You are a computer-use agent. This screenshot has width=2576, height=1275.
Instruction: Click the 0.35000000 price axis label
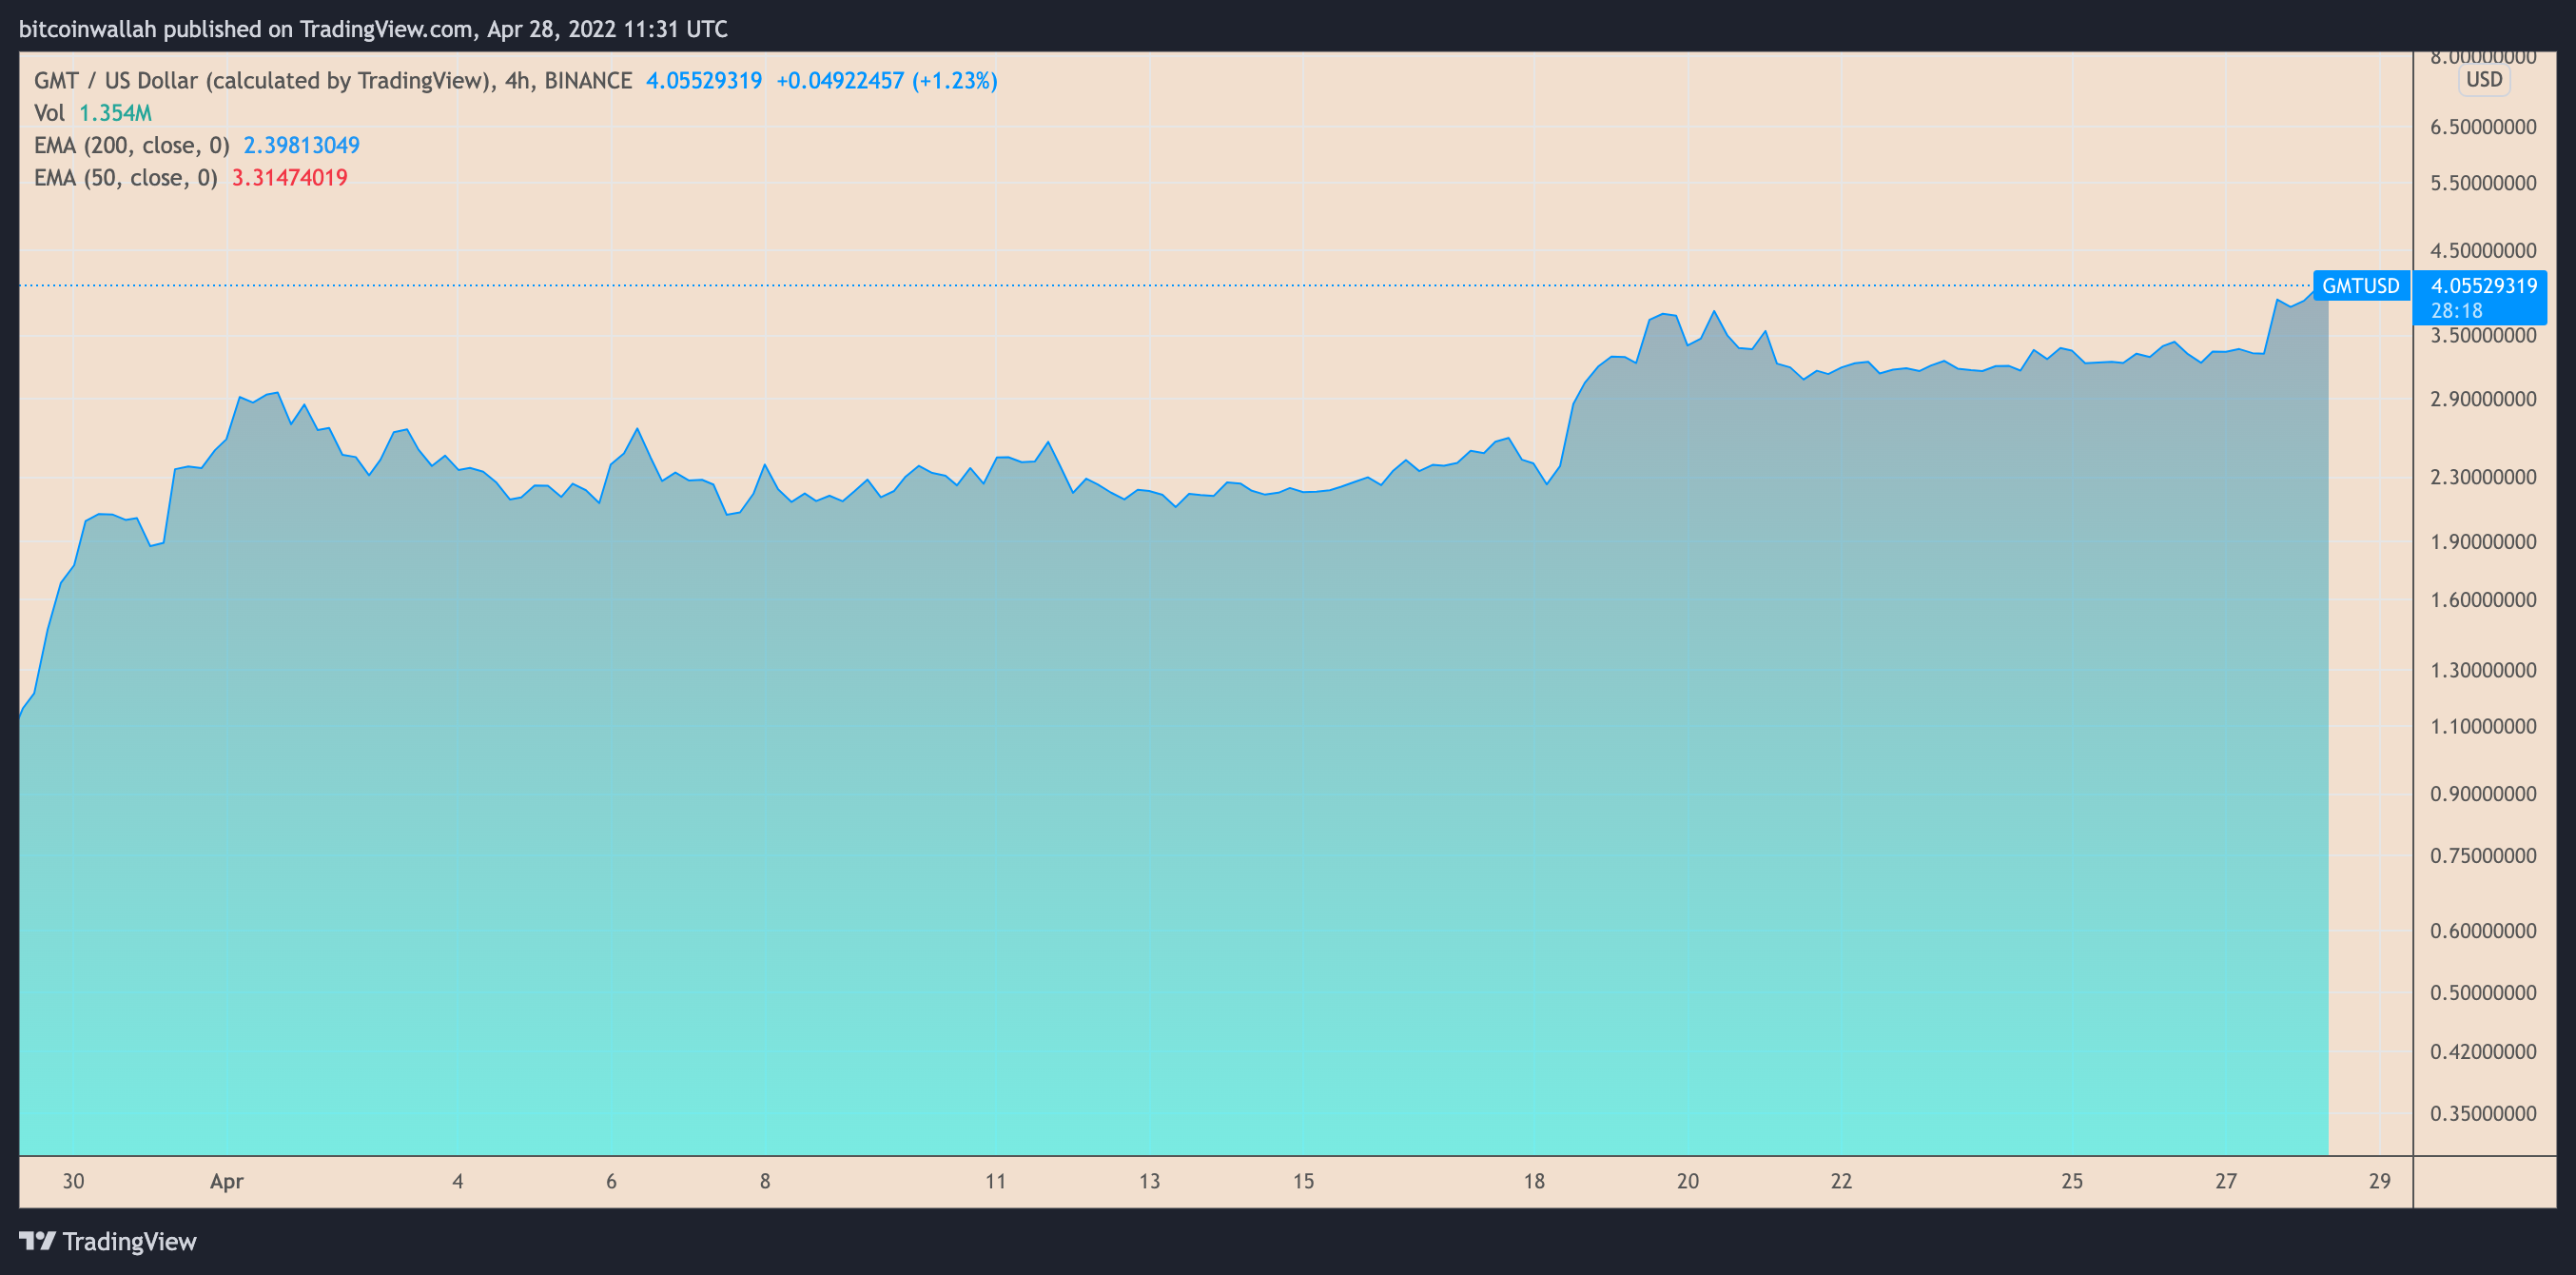click(2483, 1113)
